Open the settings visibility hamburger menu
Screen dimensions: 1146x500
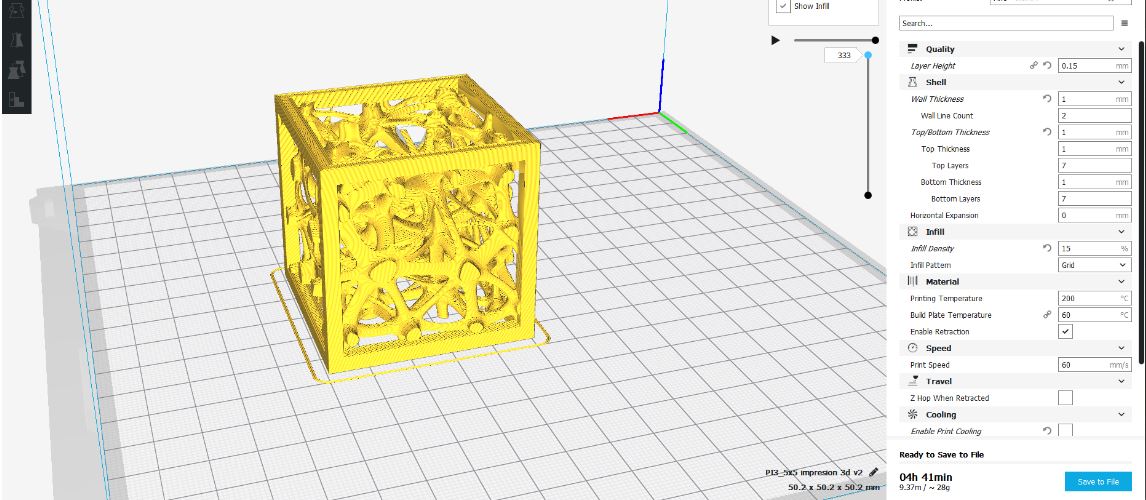click(1125, 23)
